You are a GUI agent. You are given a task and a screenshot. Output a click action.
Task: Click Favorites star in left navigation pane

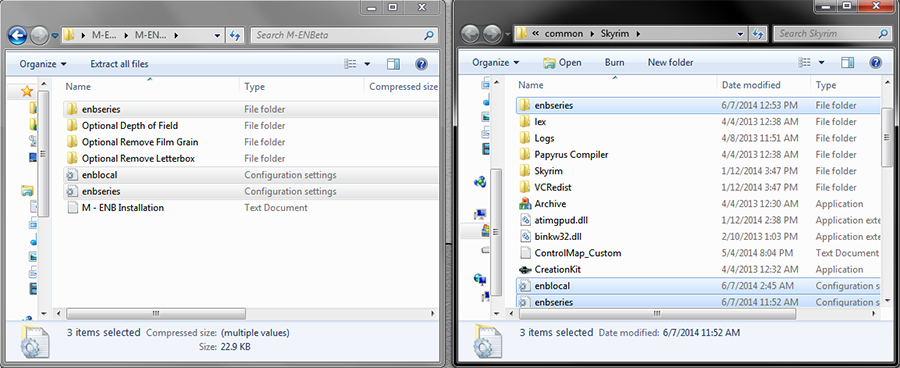tap(26, 91)
